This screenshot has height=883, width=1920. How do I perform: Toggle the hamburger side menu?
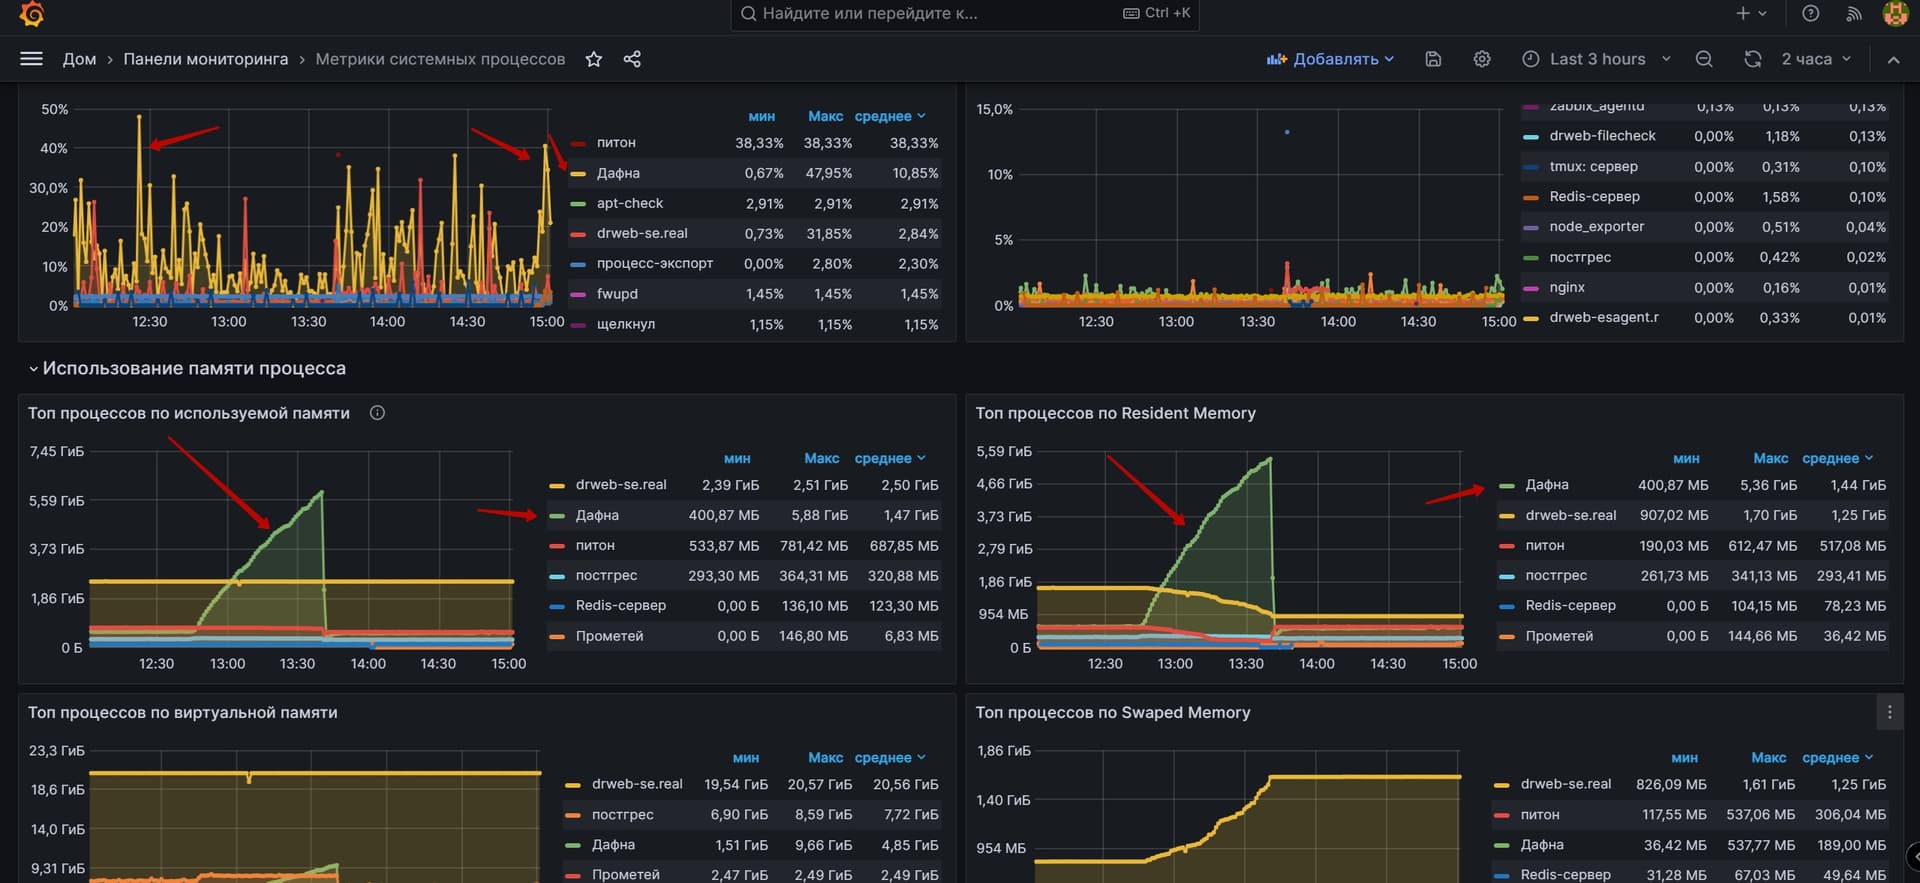pos(31,59)
